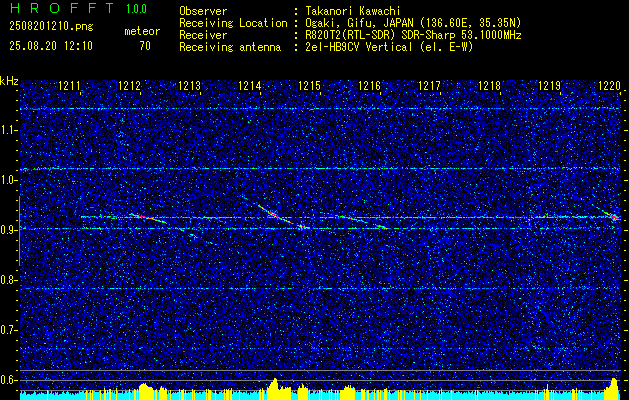Click the 0.6 kHz axis label
629x400 pixels.
[x=9, y=380]
